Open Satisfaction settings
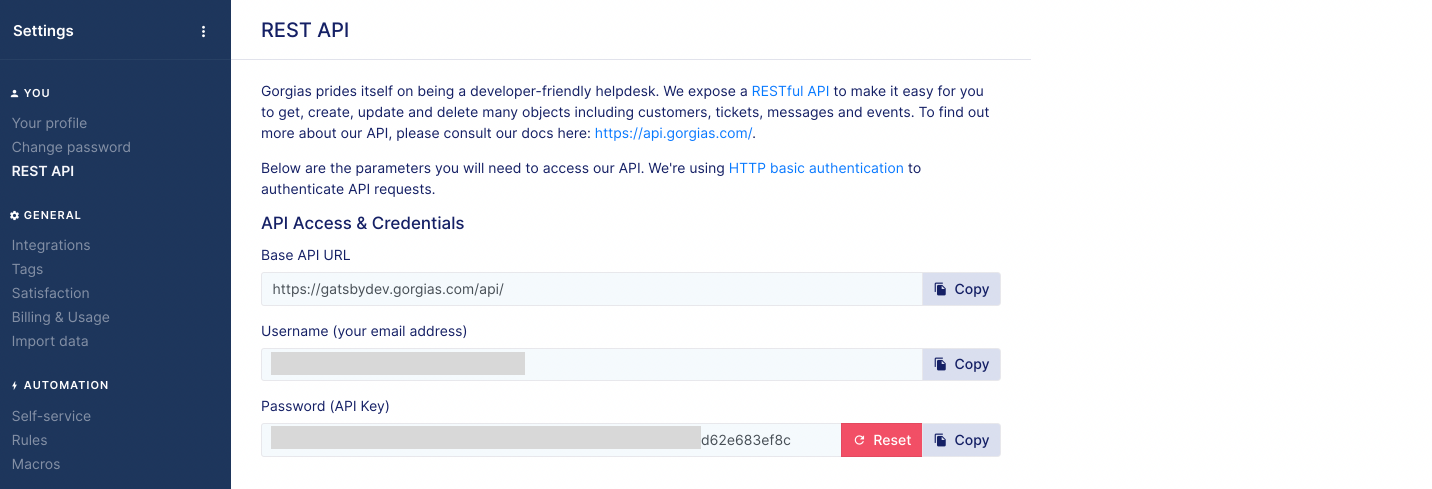This screenshot has width=1432, height=489. (x=51, y=293)
